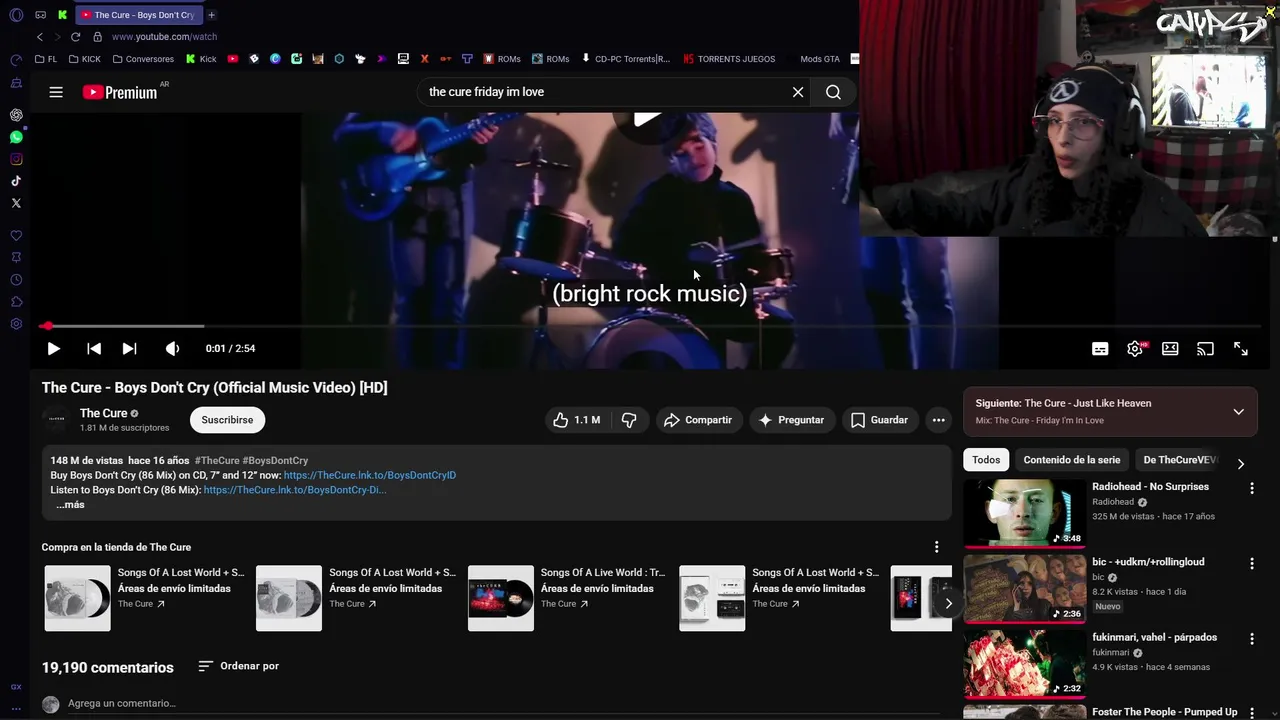Open the BoysDontCry-Di... listen link
This screenshot has width=1280, height=720.
294,490
